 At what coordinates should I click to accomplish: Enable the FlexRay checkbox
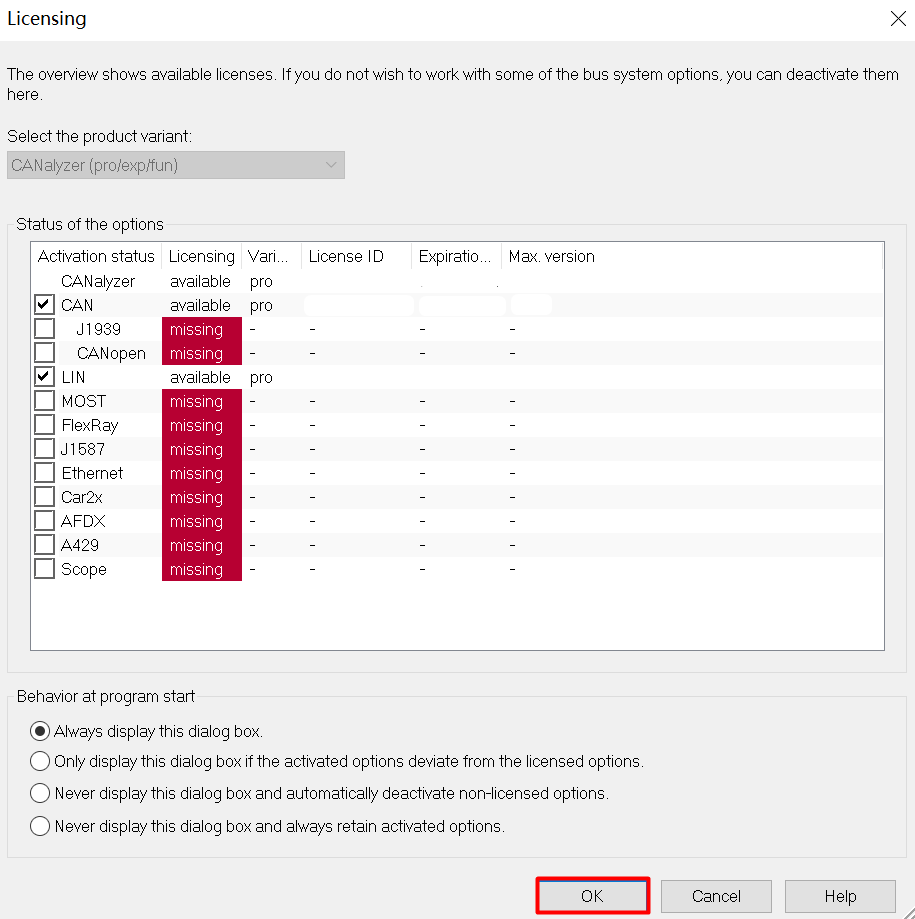[44, 425]
